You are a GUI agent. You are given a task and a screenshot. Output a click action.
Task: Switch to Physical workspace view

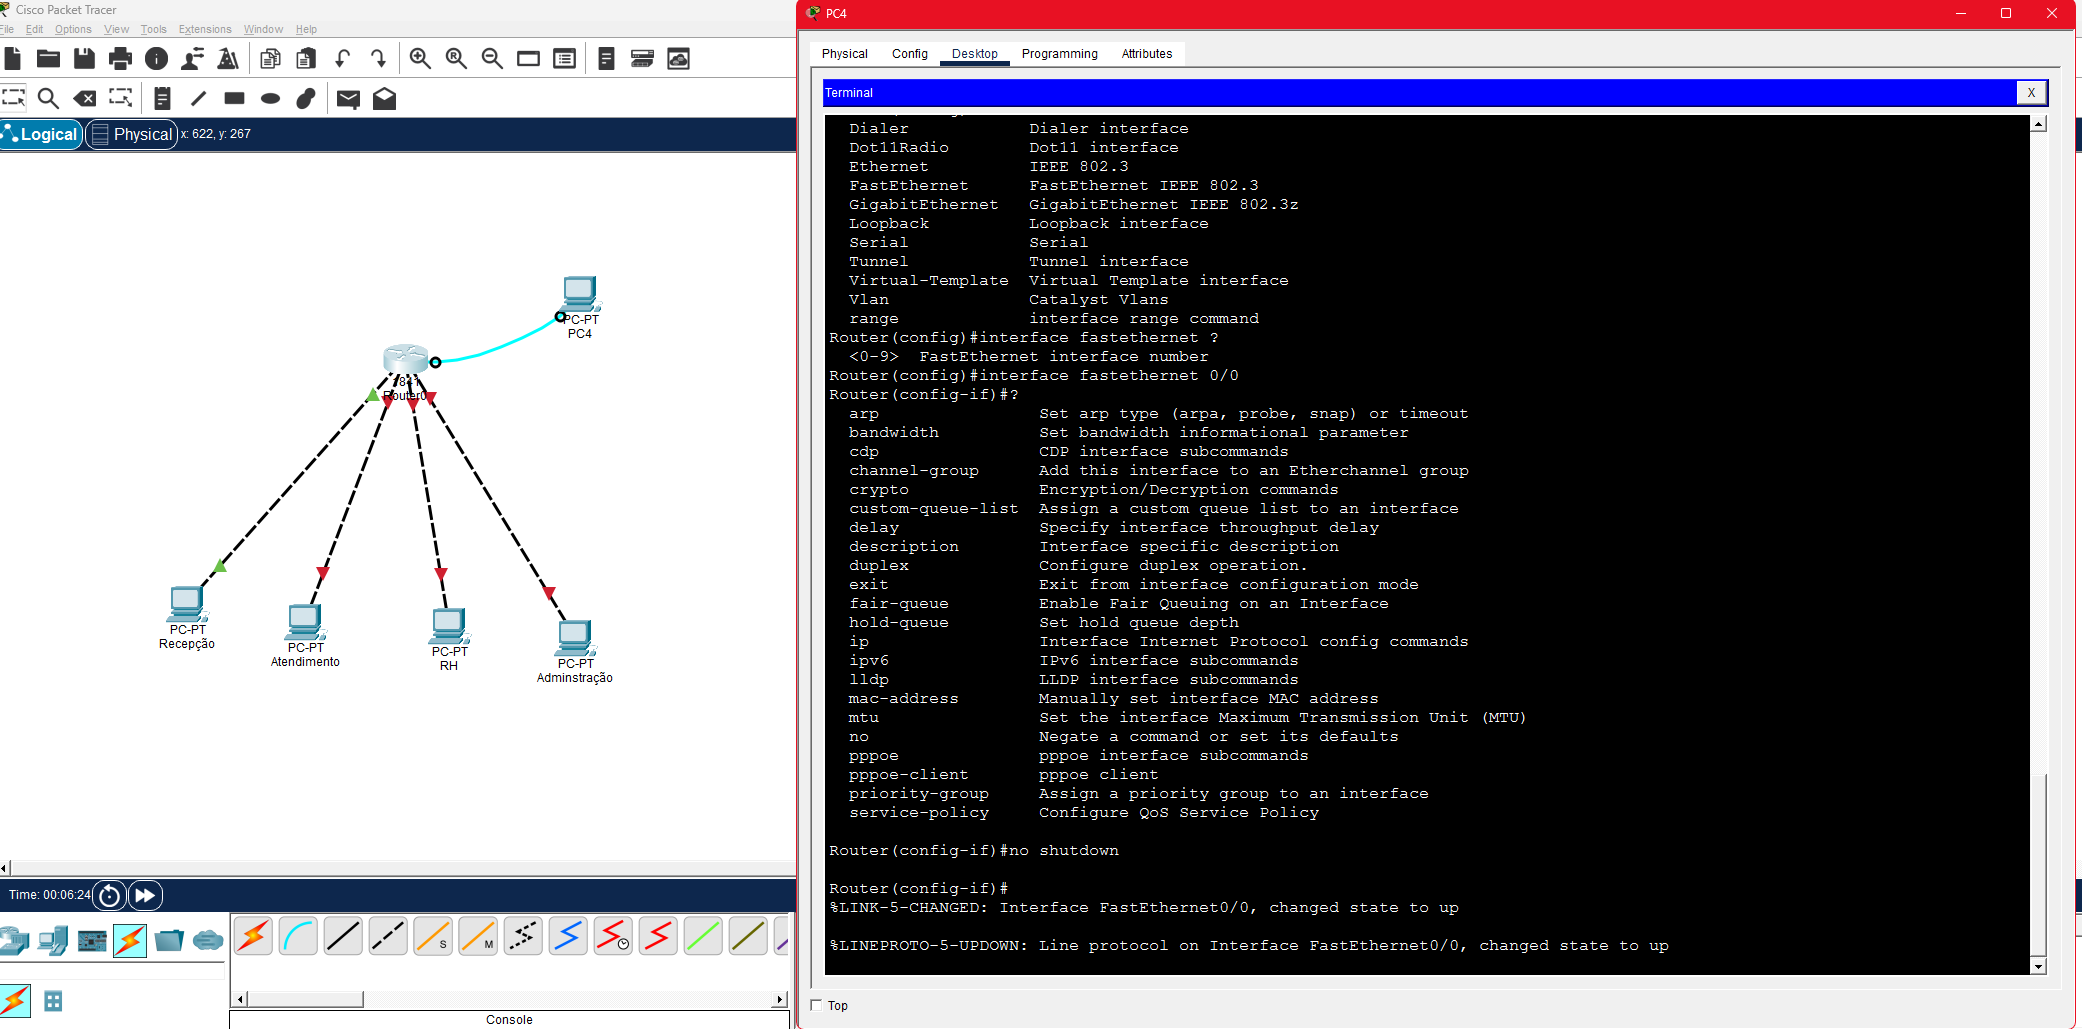(x=132, y=134)
